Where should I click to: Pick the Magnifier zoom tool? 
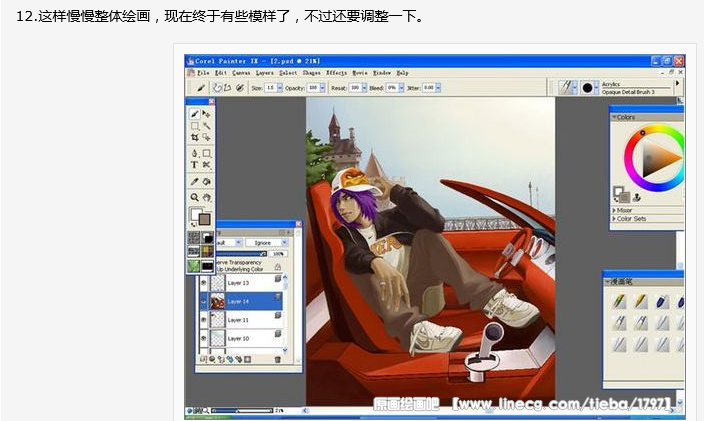pyautogui.click(x=195, y=197)
